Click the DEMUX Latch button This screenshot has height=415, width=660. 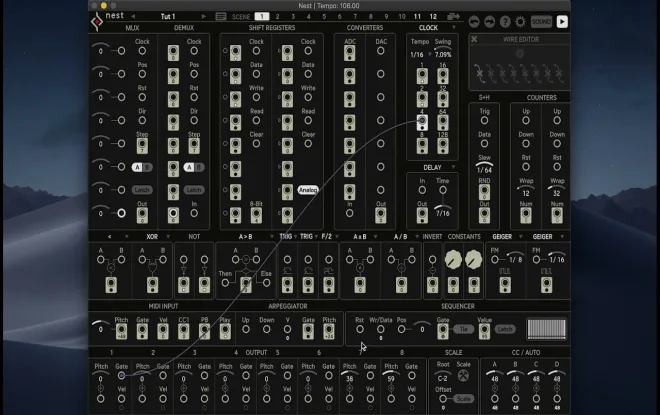[194, 190]
